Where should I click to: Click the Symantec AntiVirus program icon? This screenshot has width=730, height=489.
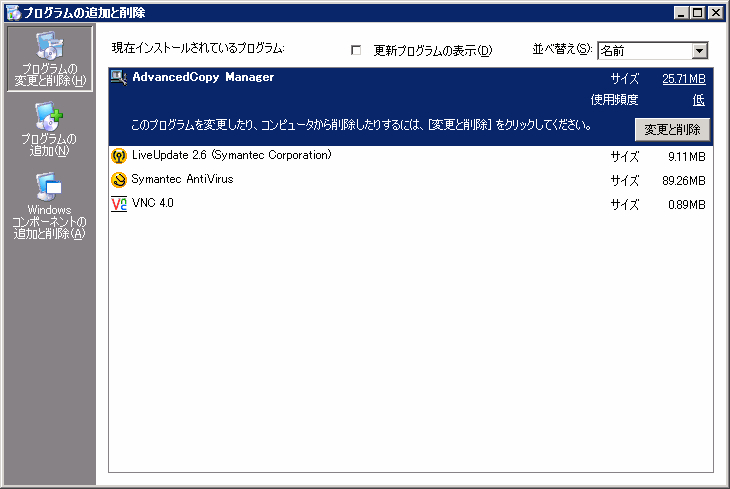(x=119, y=179)
